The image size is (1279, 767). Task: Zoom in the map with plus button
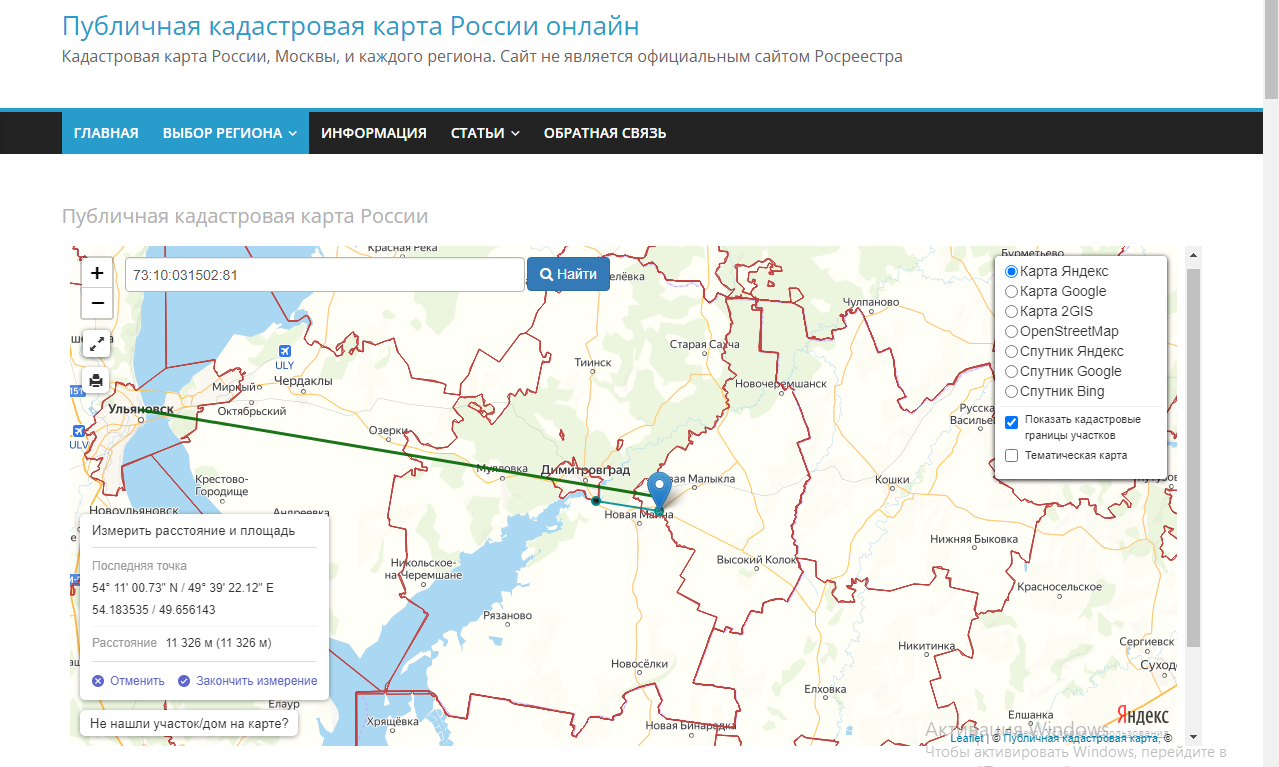point(97,273)
